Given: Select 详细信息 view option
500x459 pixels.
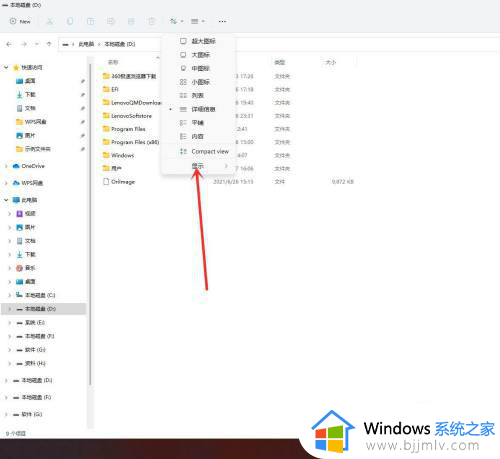Looking at the screenshot, I should (198, 109).
